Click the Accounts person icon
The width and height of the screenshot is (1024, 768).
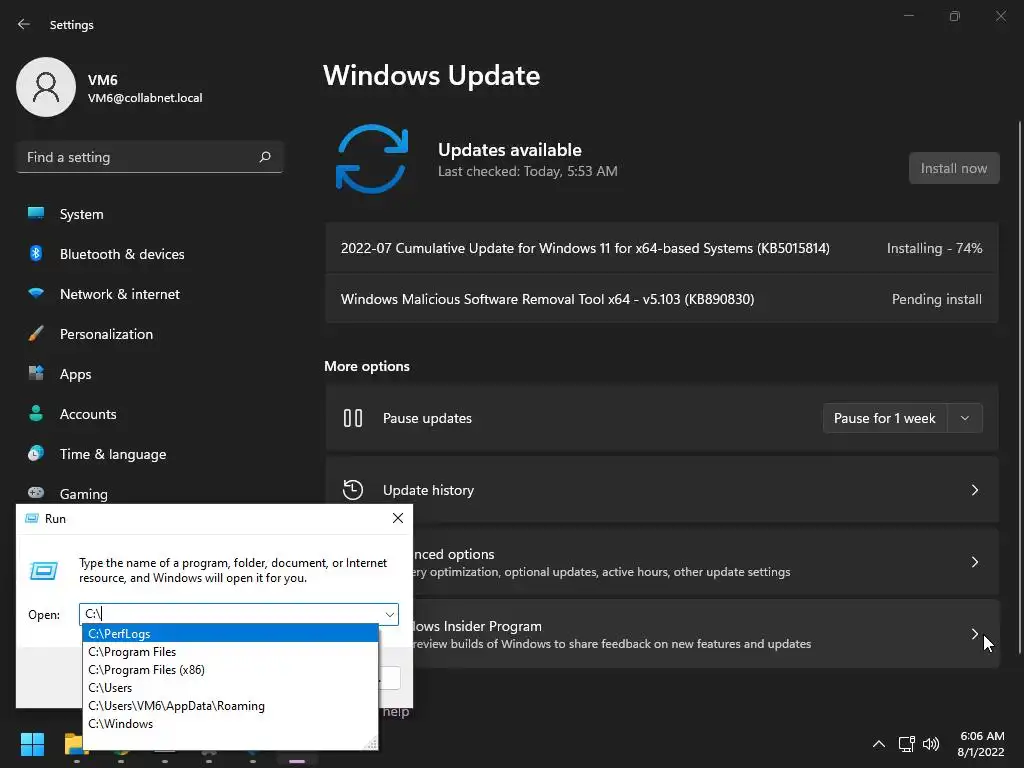tap(36, 413)
